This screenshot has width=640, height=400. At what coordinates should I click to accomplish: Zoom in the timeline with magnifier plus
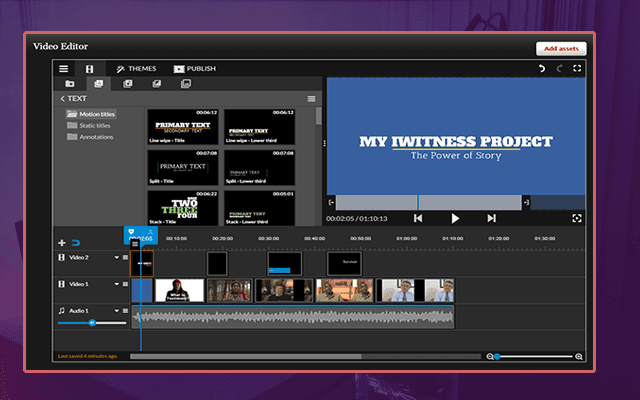579,356
